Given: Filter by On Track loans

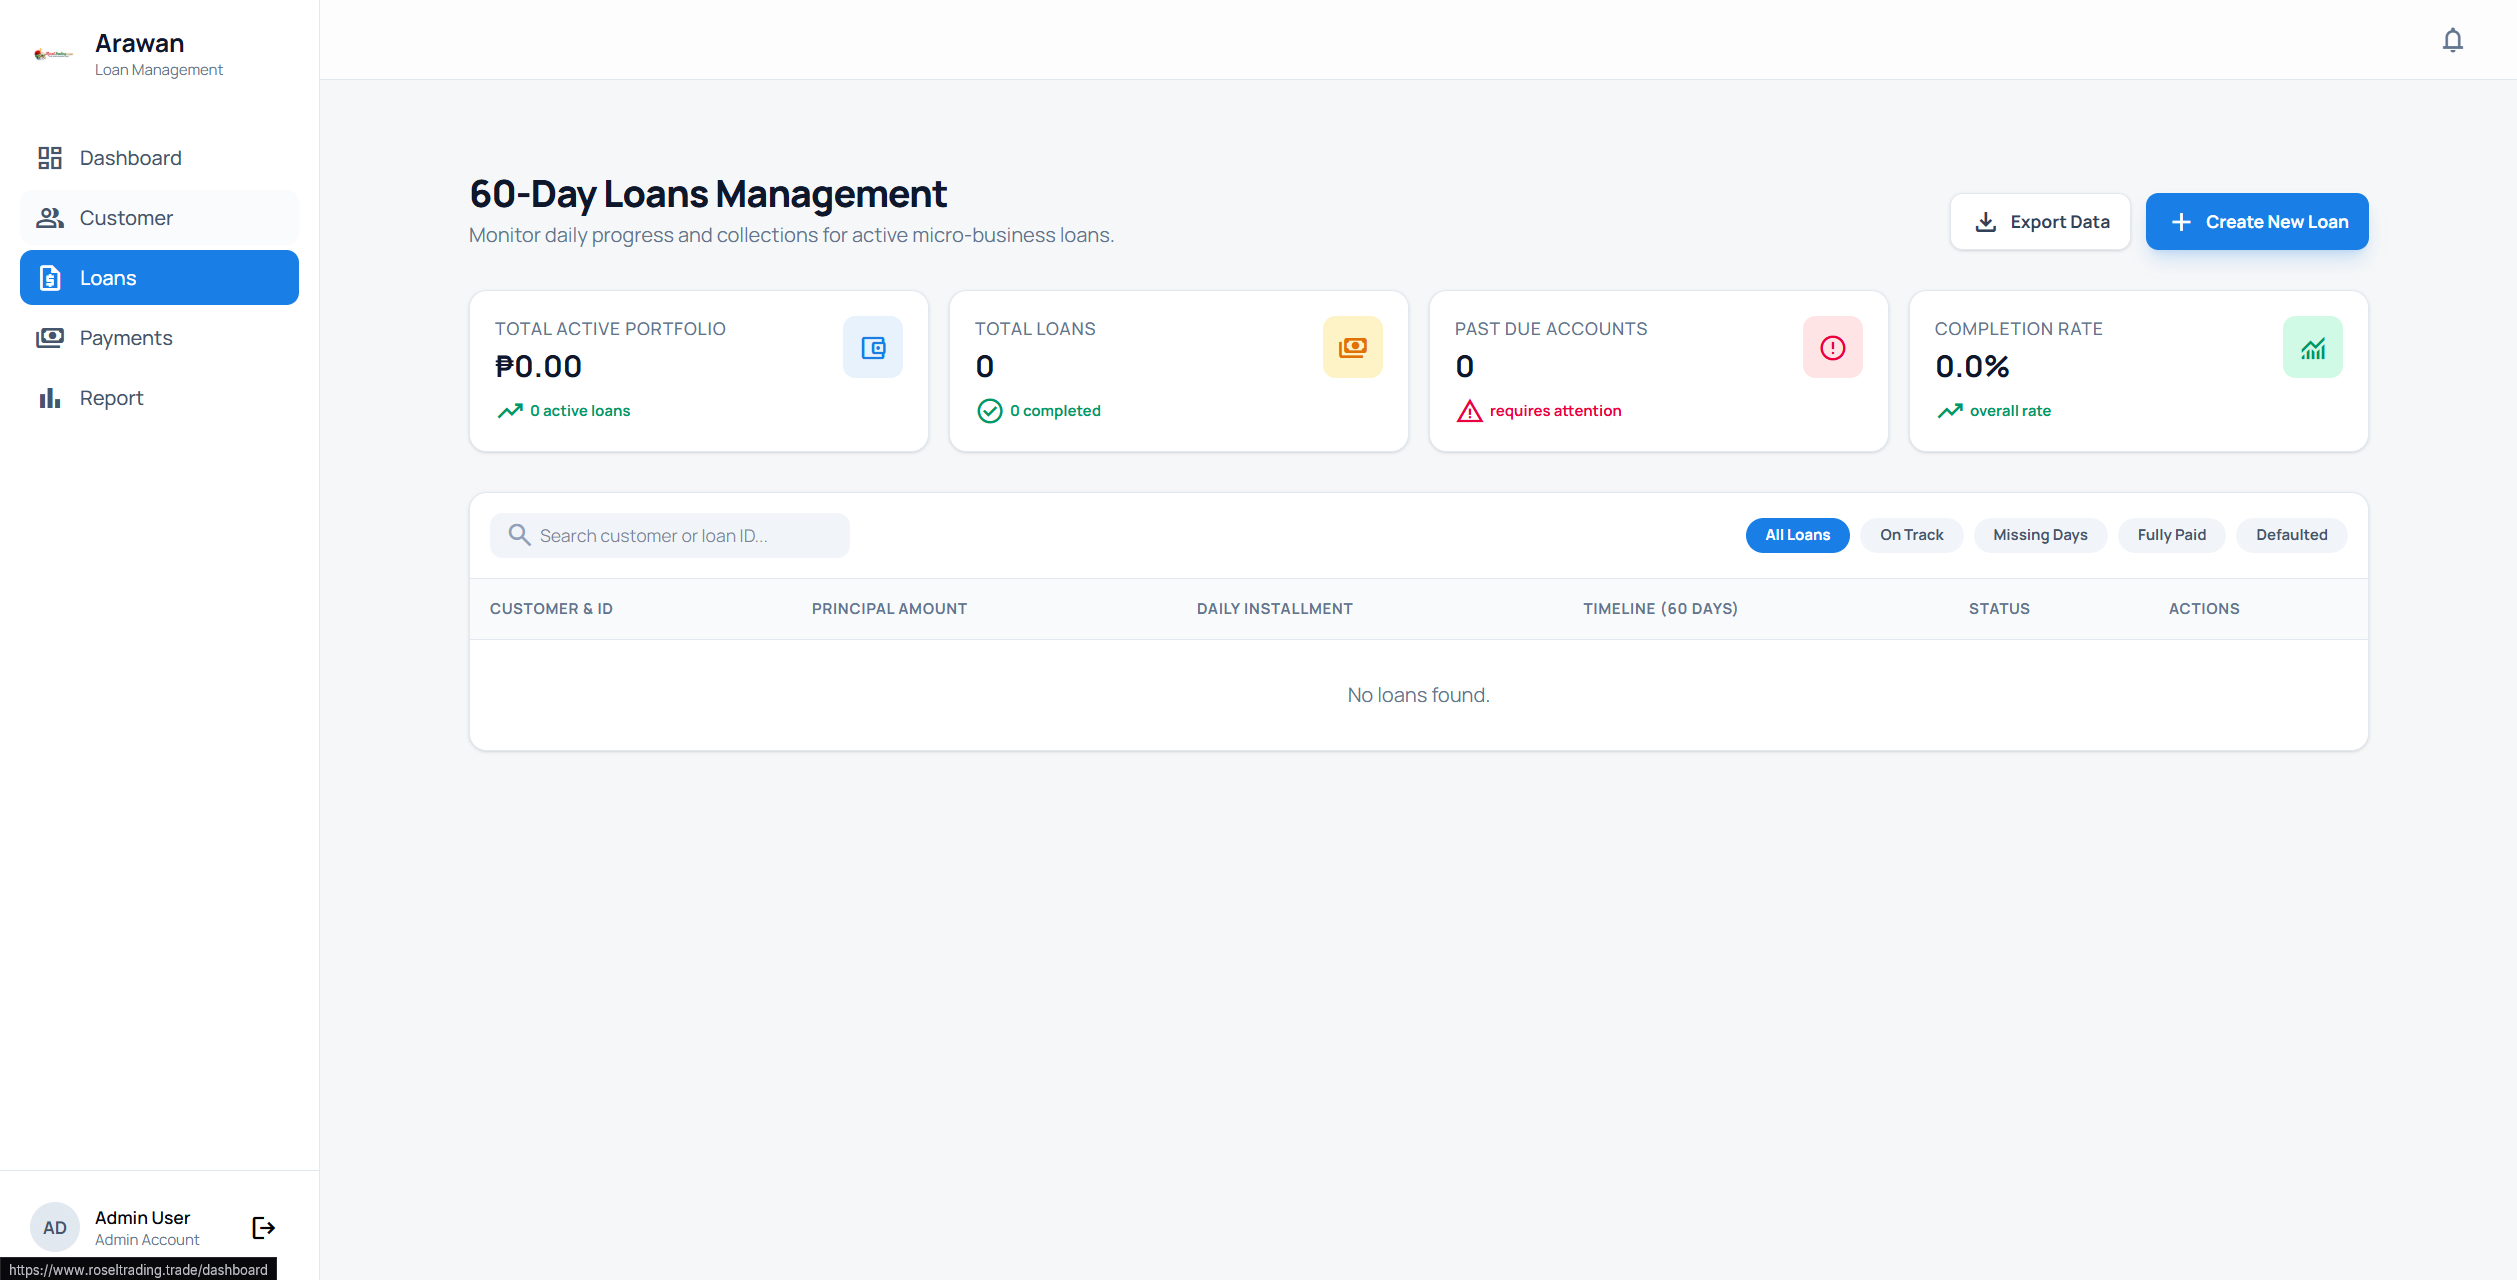Looking at the screenshot, I should coord(1911,535).
